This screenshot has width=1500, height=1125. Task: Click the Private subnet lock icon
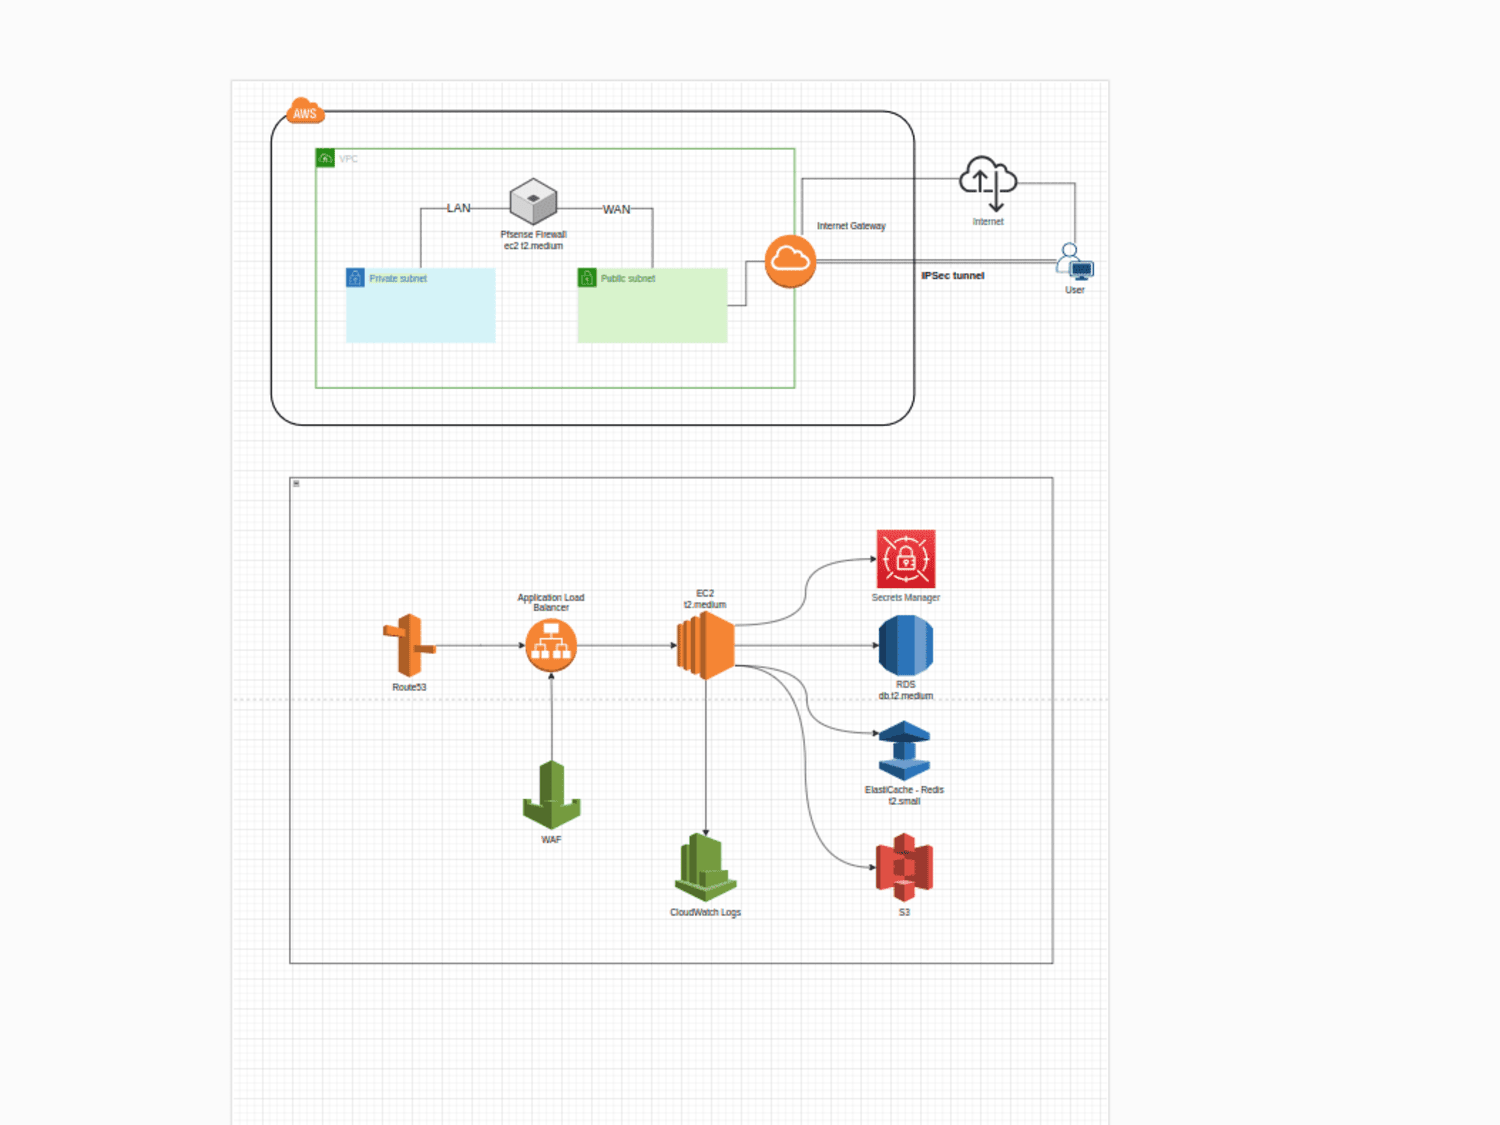click(355, 277)
